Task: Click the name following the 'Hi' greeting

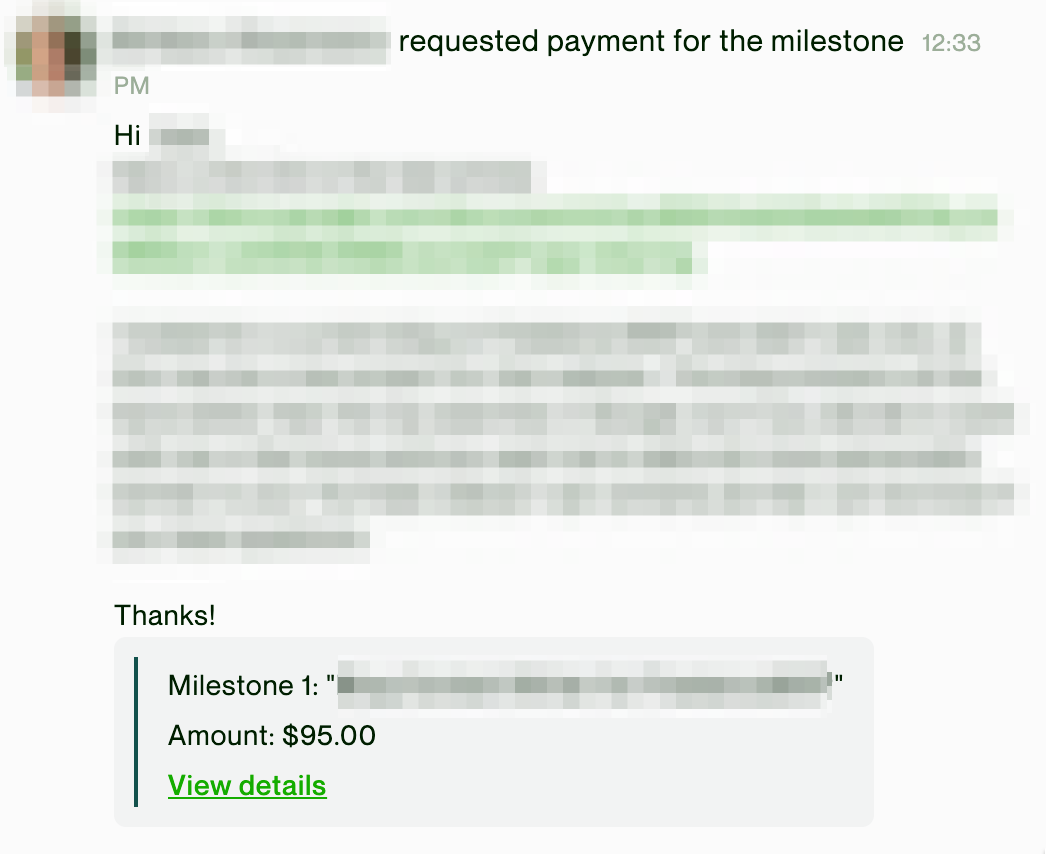Action: coord(185,134)
